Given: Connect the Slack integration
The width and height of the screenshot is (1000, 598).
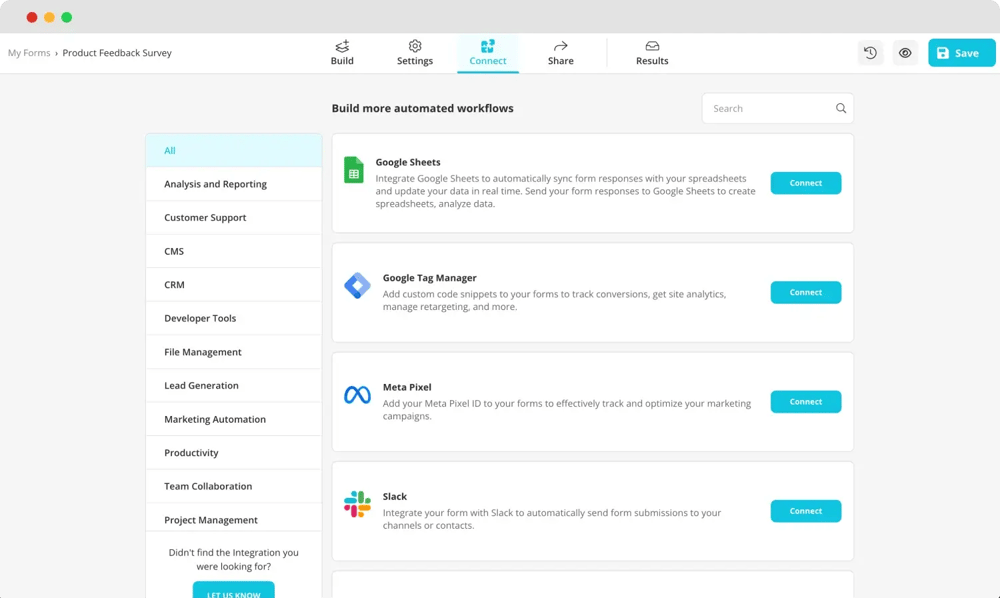Looking at the screenshot, I should [x=805, y=511].
